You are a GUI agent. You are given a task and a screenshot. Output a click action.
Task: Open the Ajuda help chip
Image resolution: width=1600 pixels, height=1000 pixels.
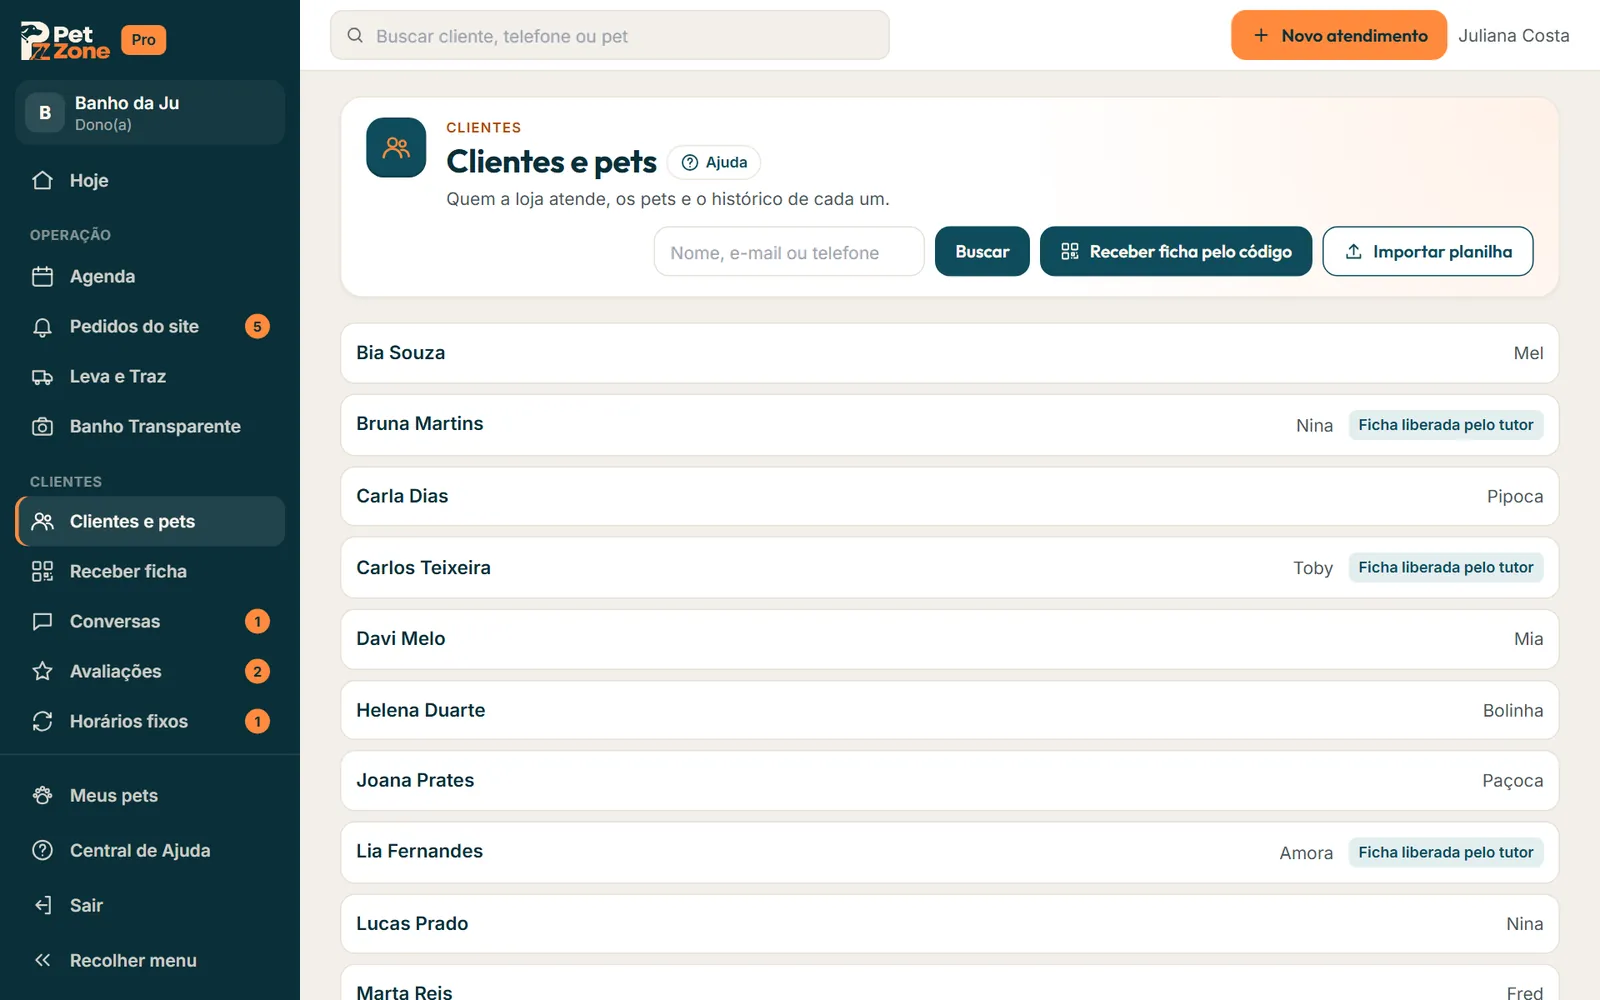click(714, 163)
